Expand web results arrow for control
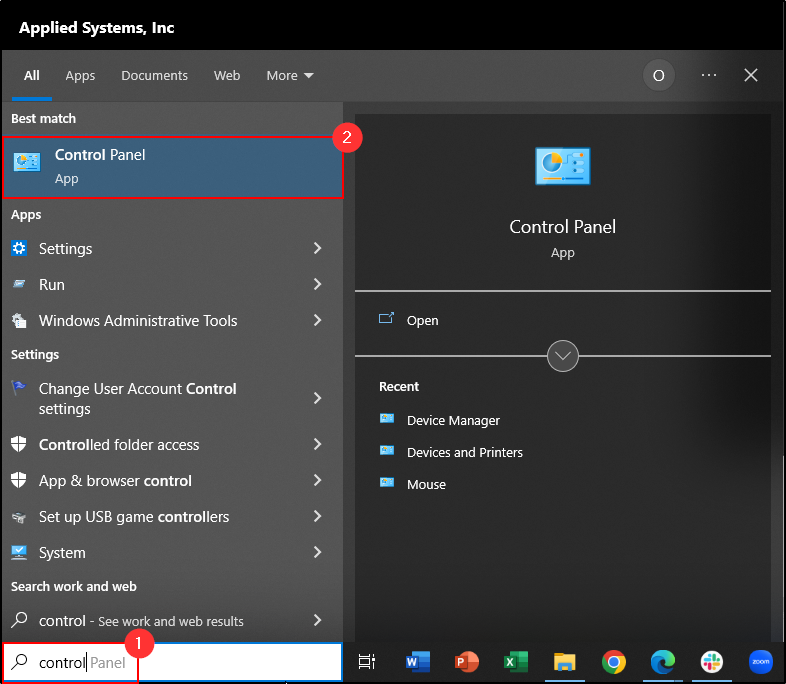Viewport: 786px width, 684px height. (317, 620)
